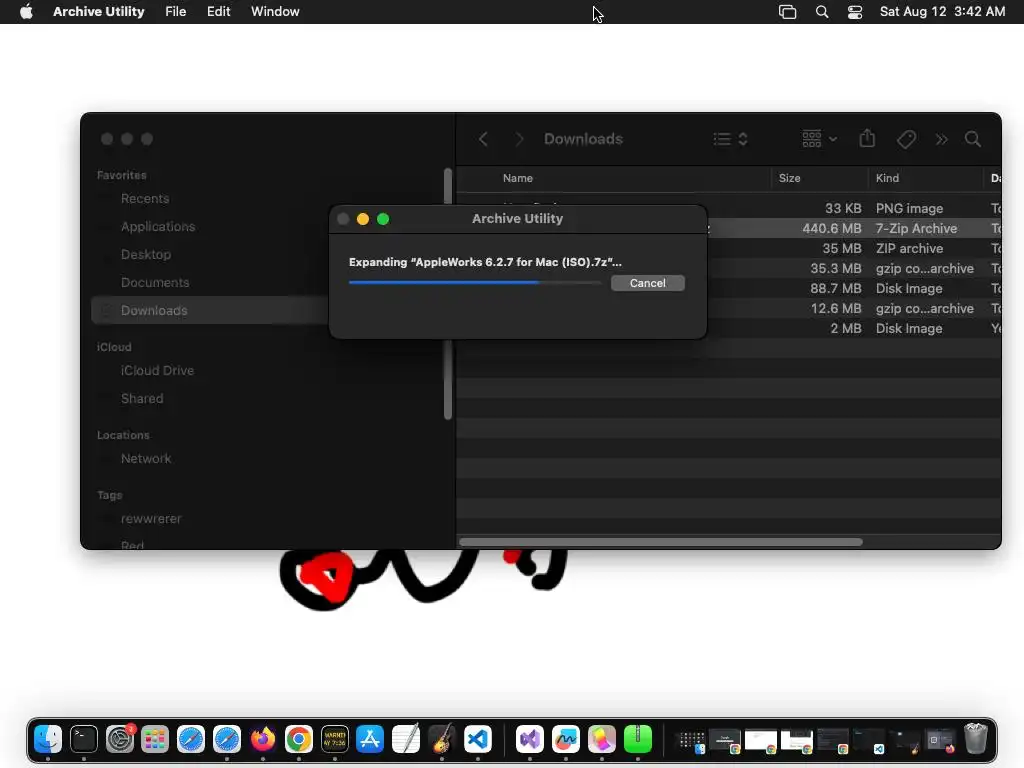Open Visual Studio Code from the Dock
1024x768 pixels.
click(x=477, y=739)
